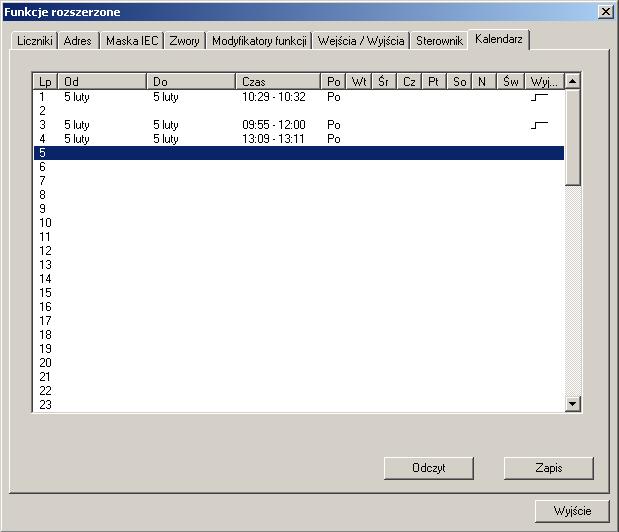
Task: Click the Do column header
Action: [191, 82]
